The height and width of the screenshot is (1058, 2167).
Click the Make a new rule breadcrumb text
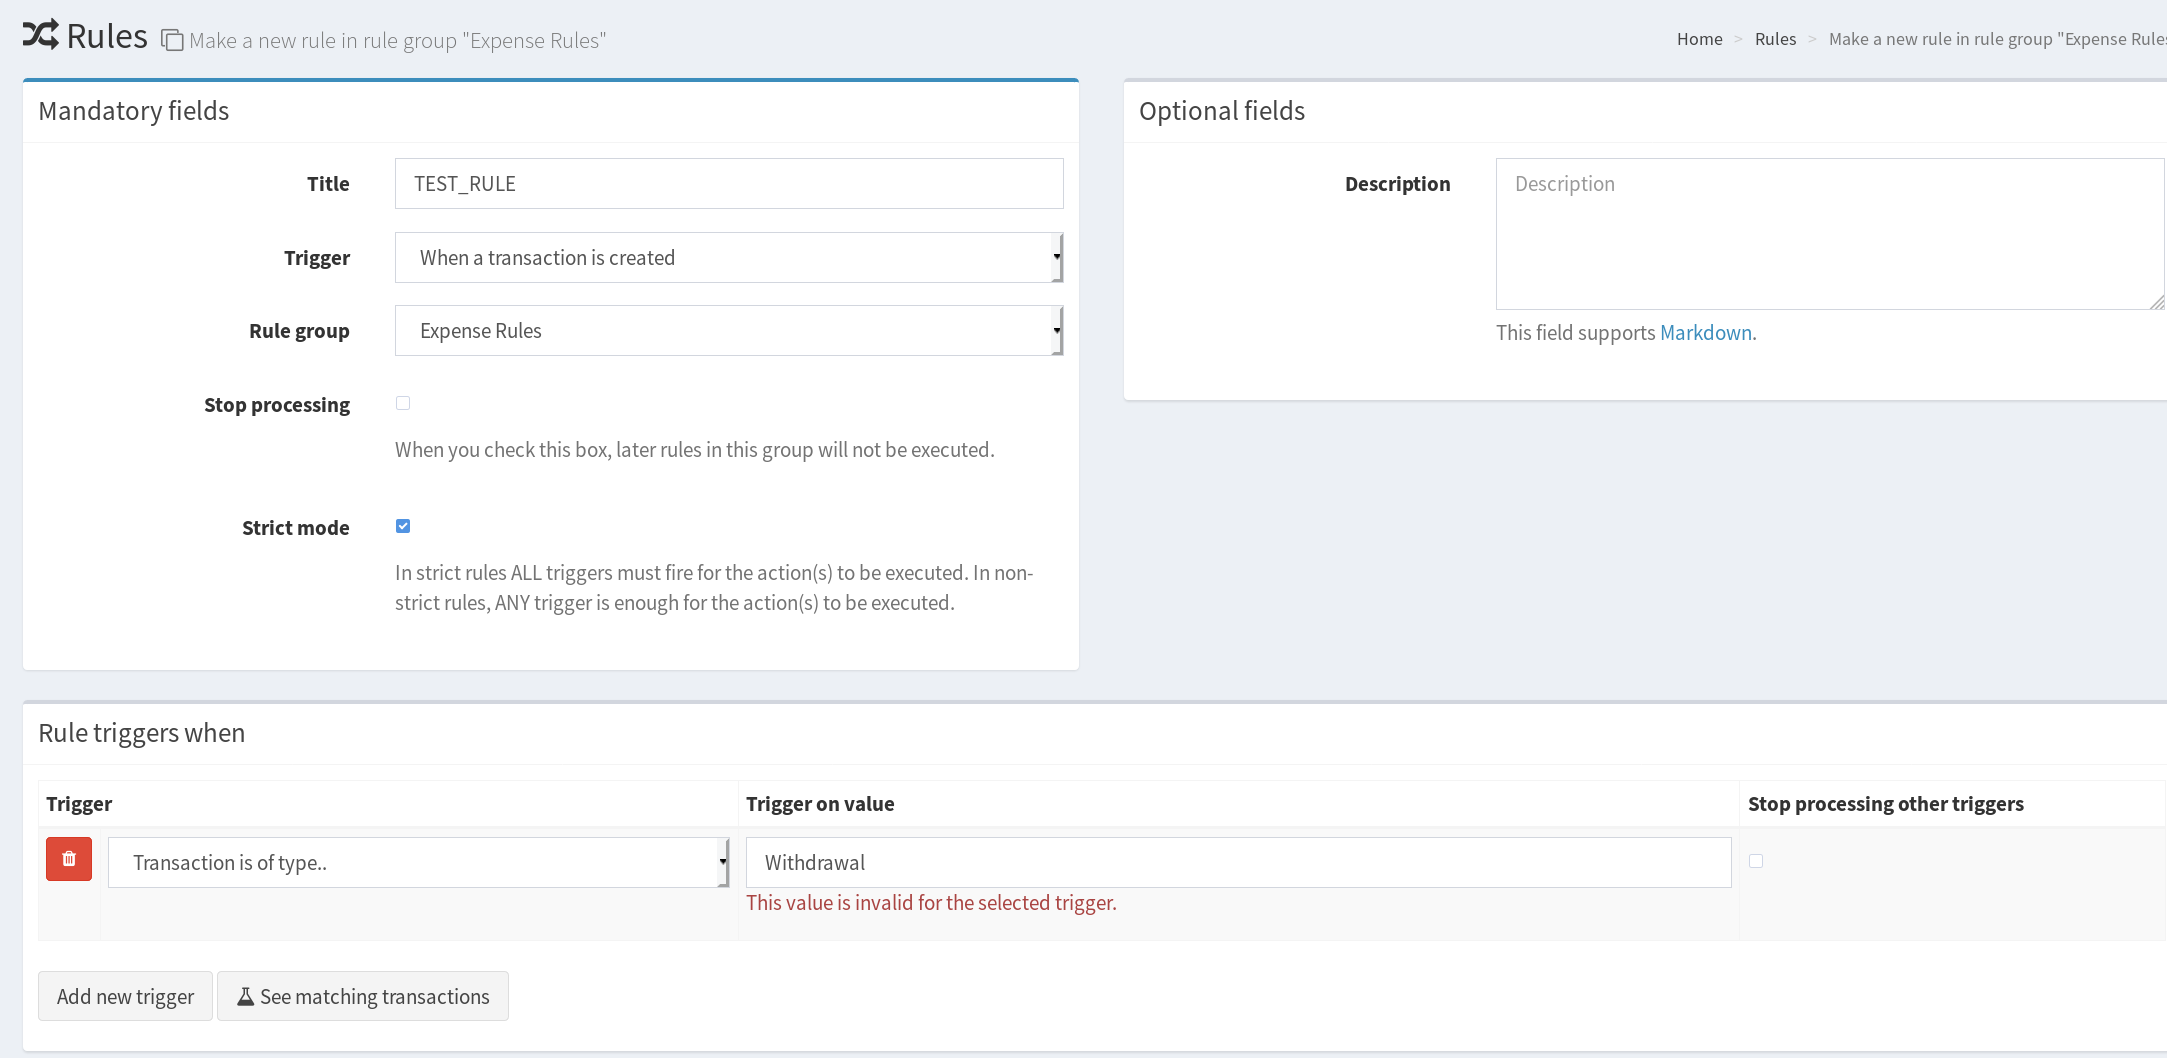point(1997,39)
